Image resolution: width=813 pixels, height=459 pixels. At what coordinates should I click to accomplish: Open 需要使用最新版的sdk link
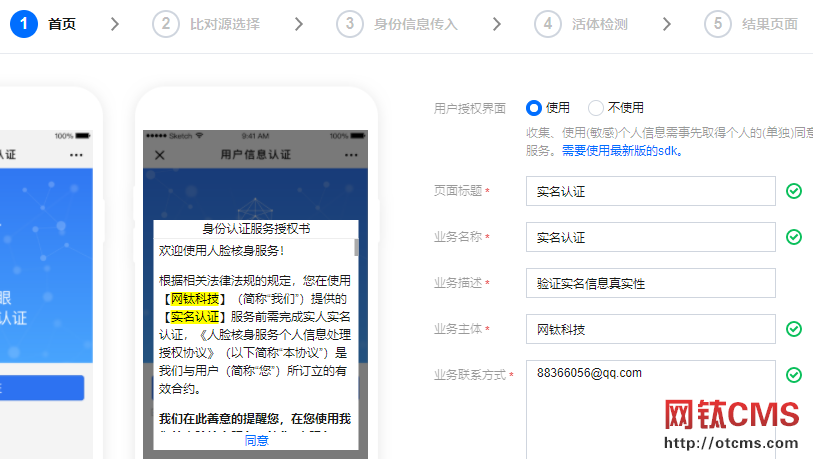[622, 151]
